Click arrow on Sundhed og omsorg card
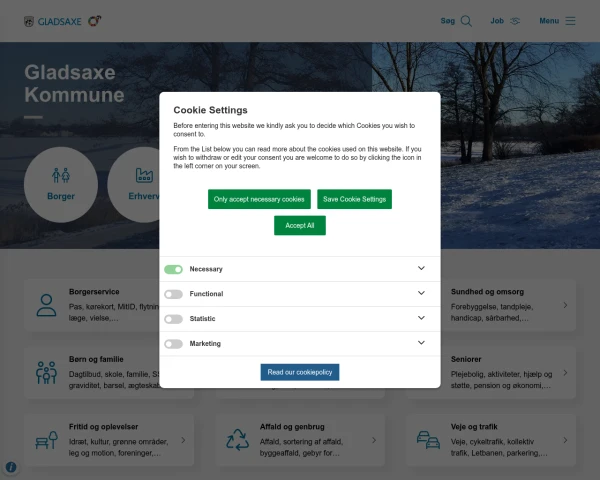600x480 pixels. pyautogui.click(x=565, y=305)
